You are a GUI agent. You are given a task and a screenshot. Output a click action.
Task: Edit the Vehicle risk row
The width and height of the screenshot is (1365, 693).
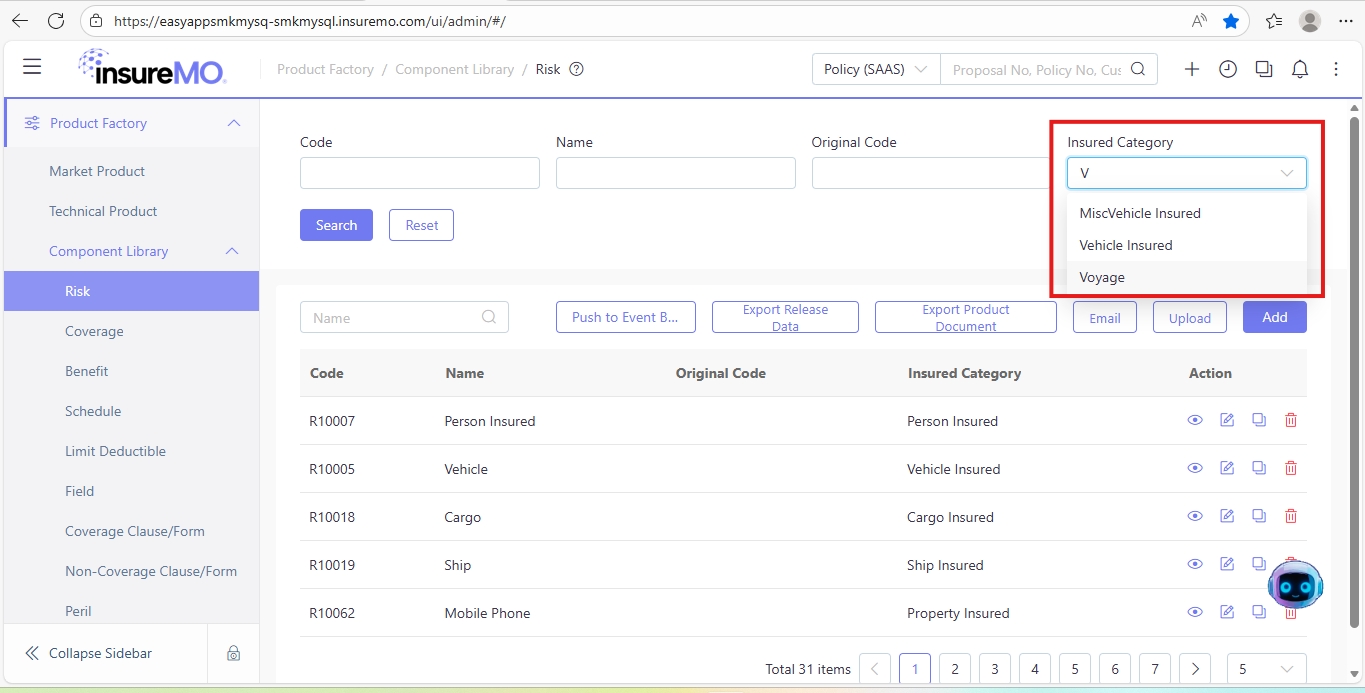(1227, 468)
